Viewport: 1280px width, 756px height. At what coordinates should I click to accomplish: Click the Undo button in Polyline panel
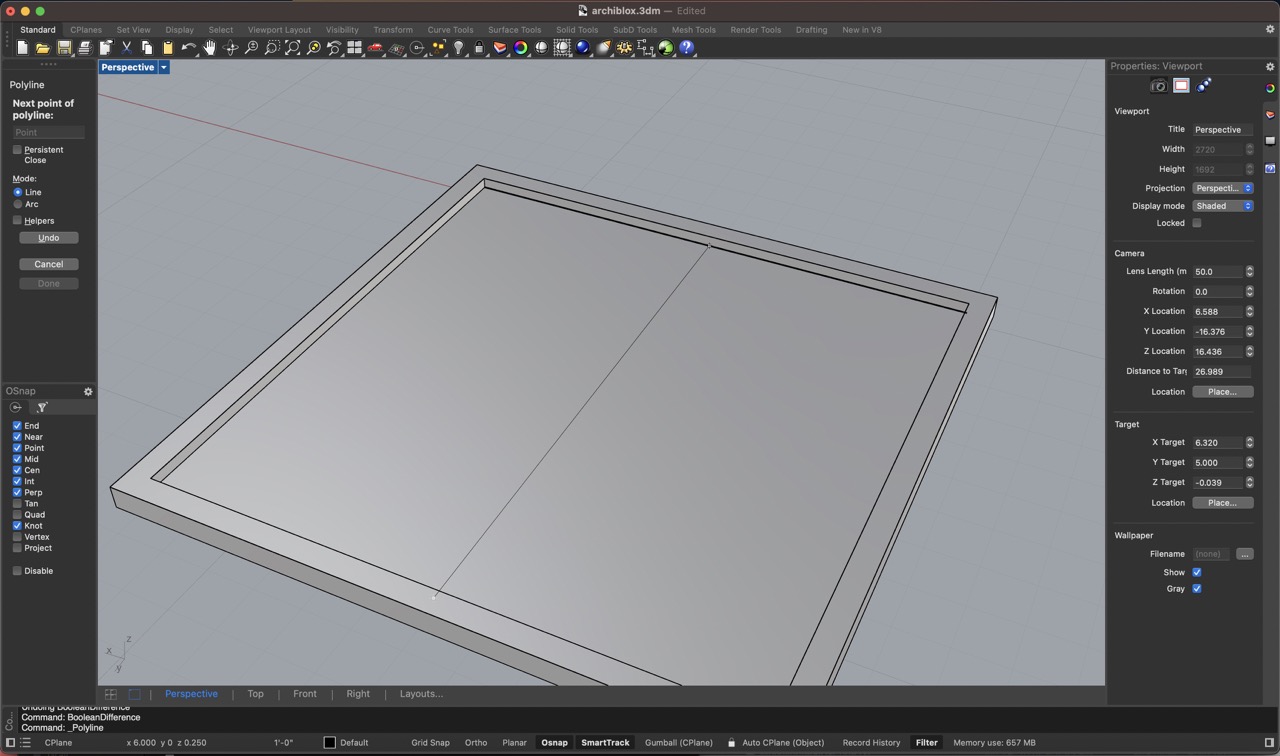coord(48,238)
